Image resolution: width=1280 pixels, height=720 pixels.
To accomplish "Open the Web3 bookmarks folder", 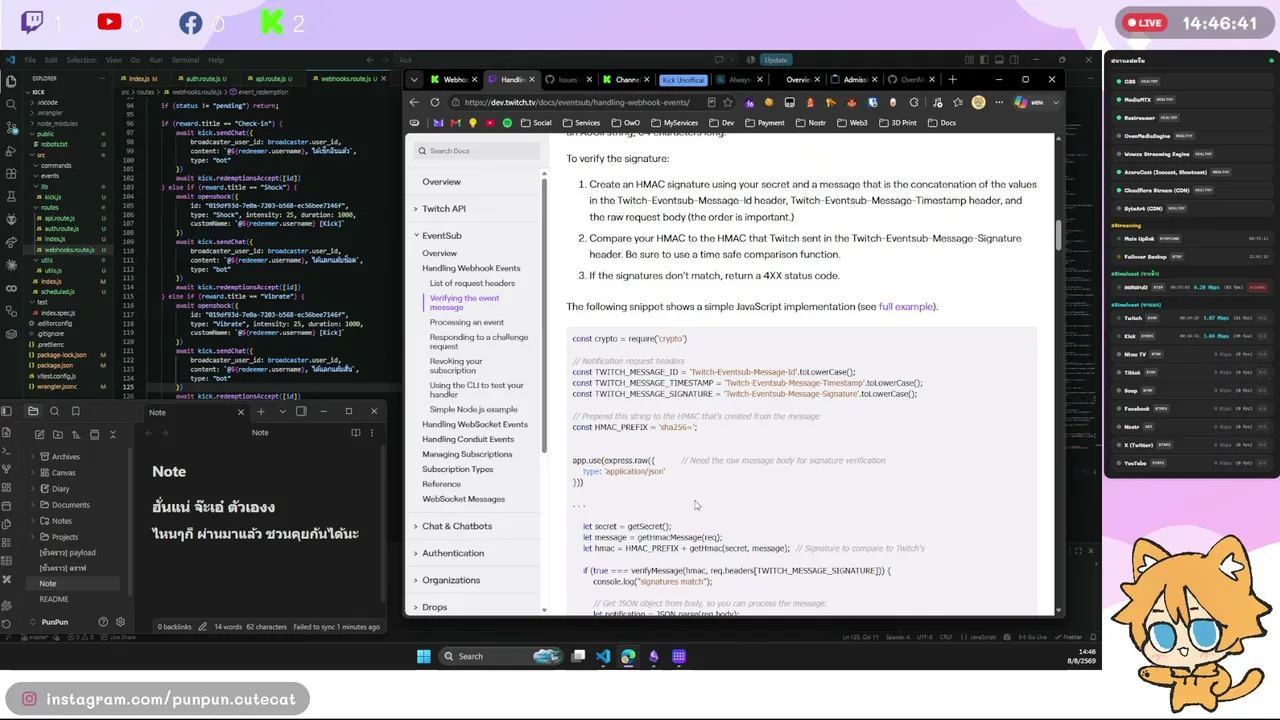I will point(852,123).
